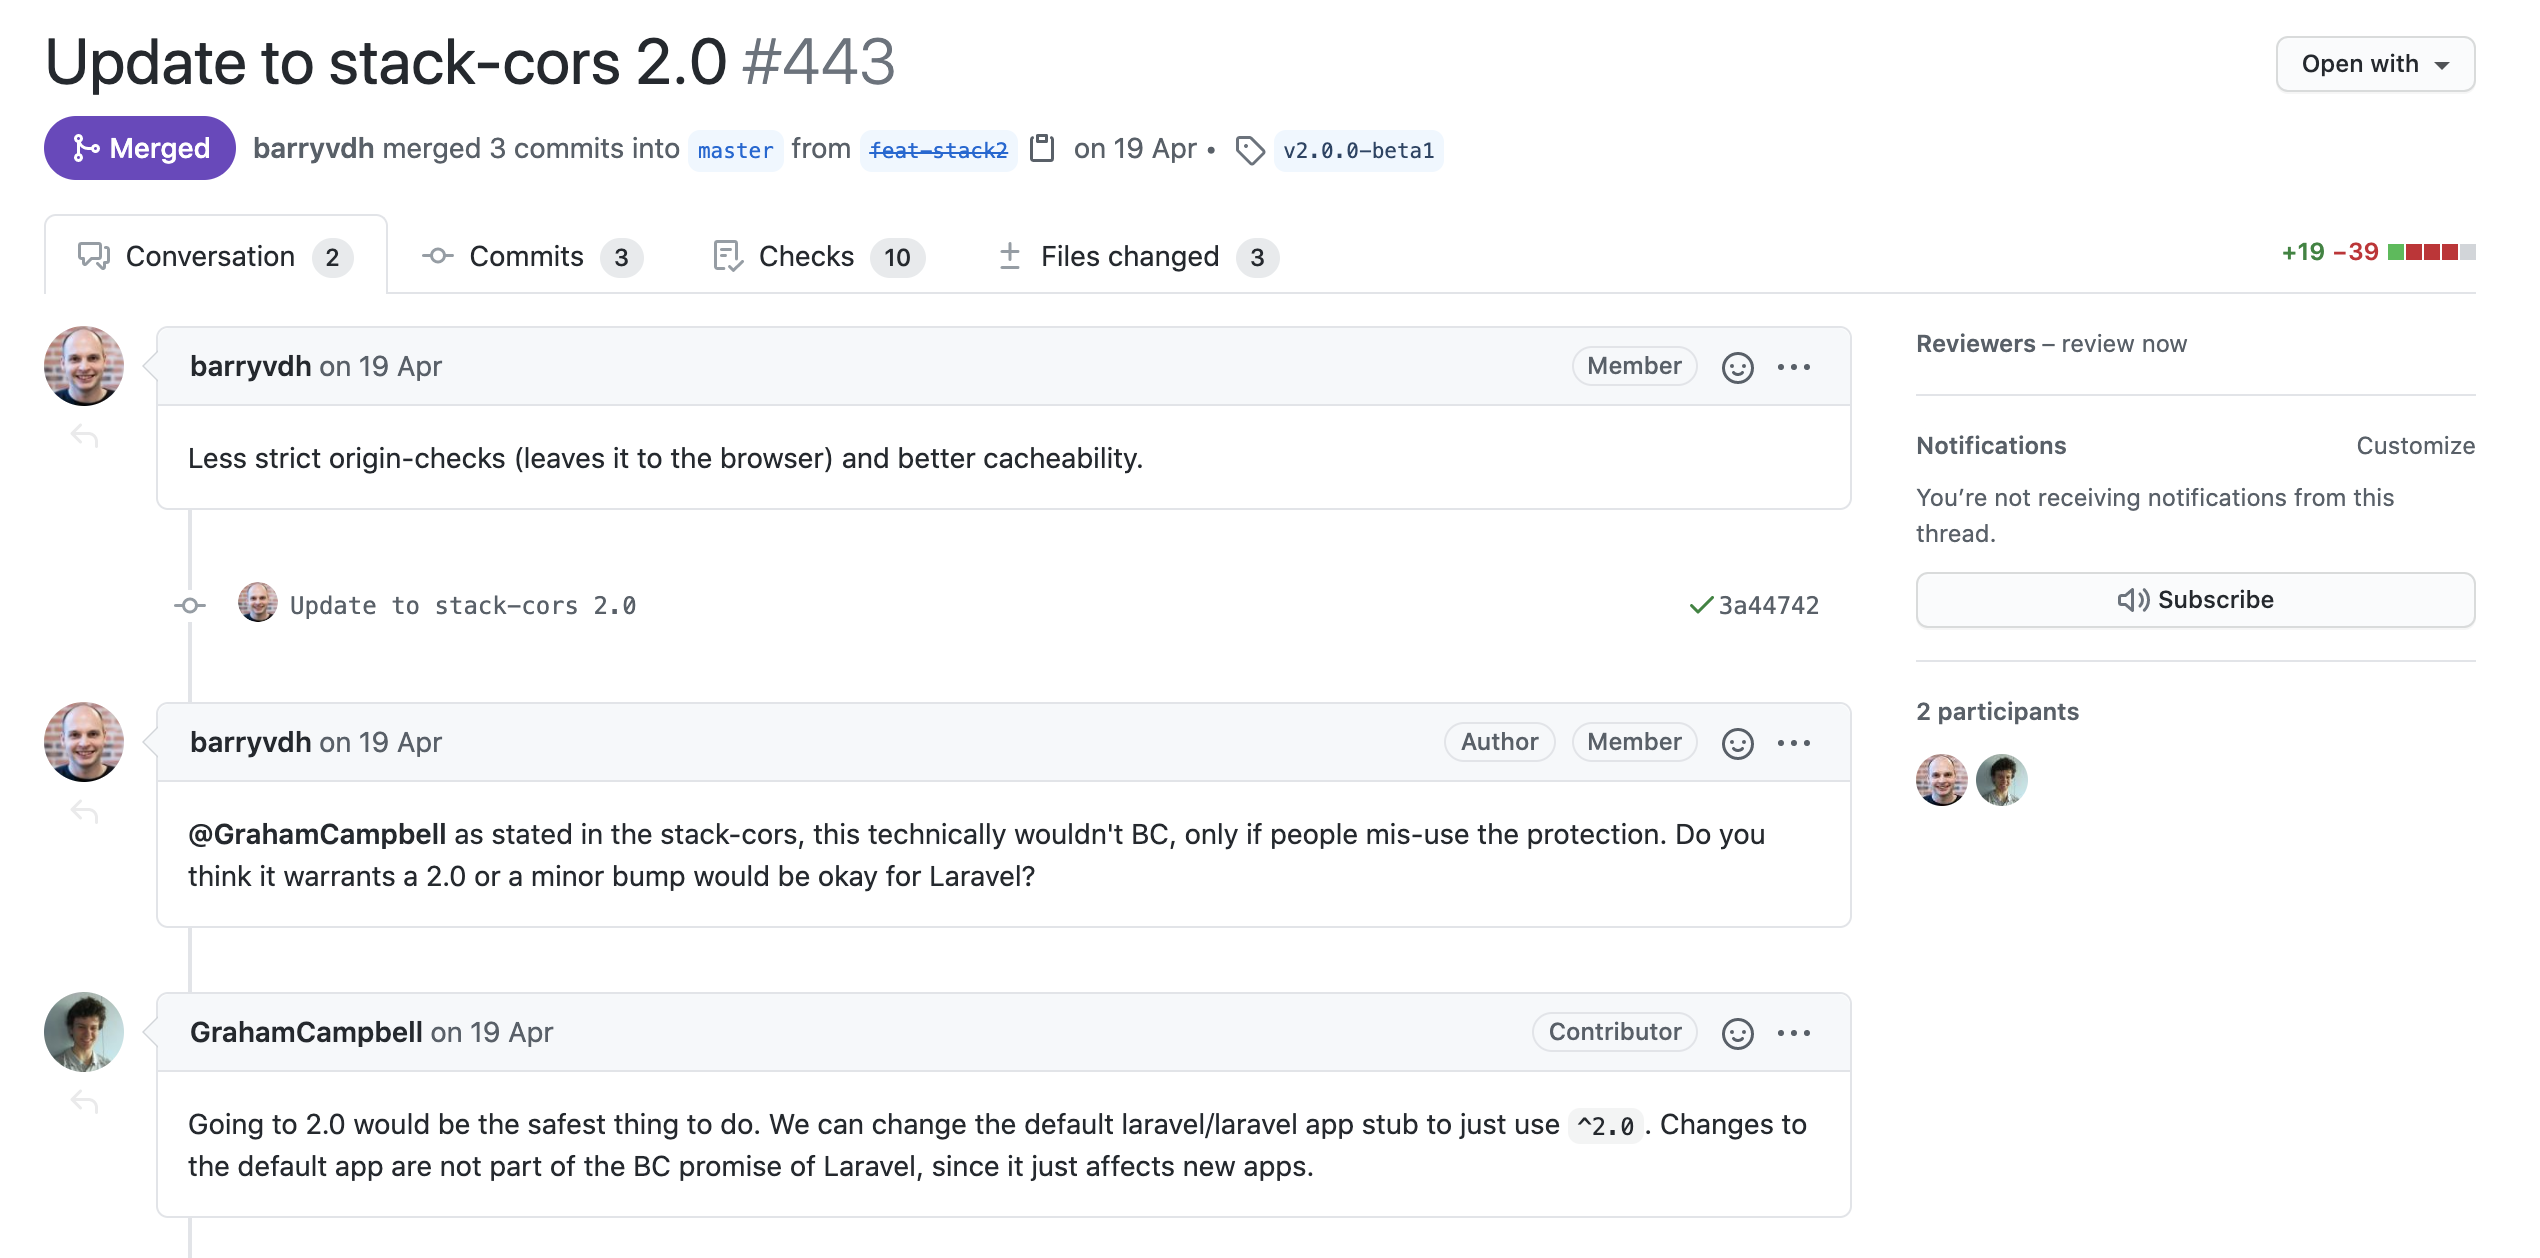Click the merge icon in the Merged badge

pos(85,148)
